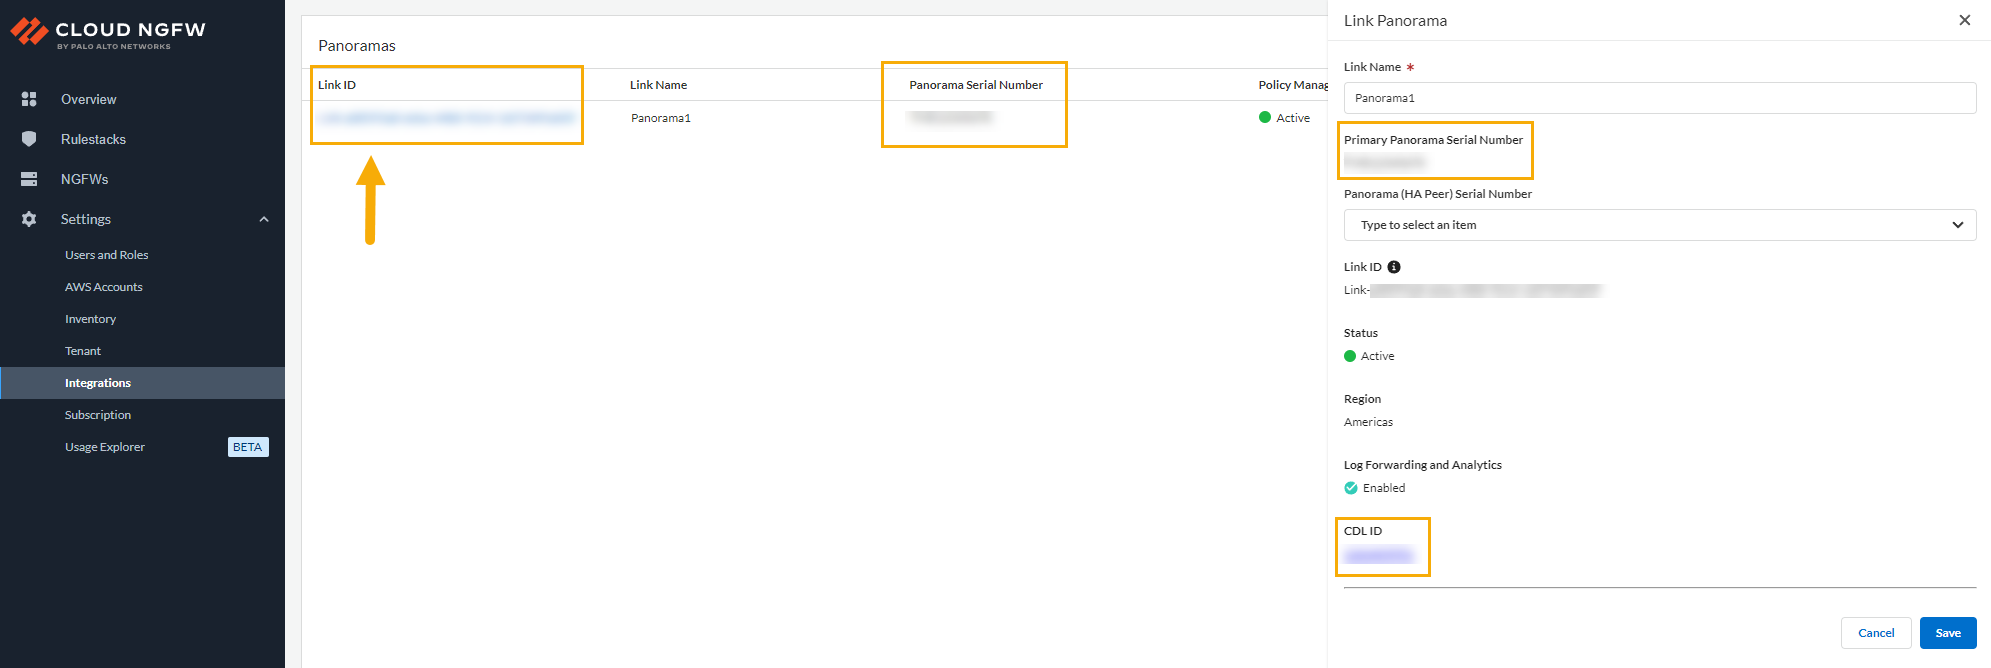Open Usage Explorer

(x=105, y=447)
